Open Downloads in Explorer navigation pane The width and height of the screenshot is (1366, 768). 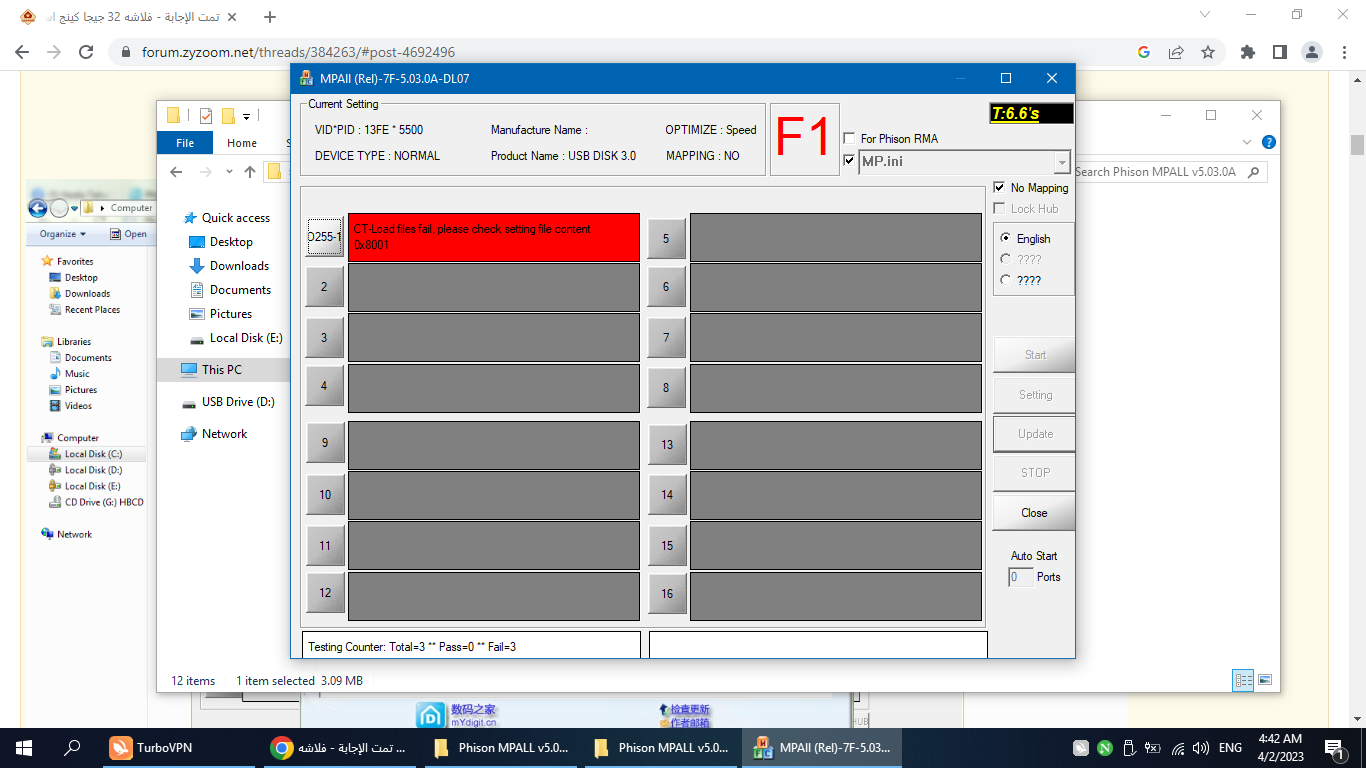[x=239, y=266]
